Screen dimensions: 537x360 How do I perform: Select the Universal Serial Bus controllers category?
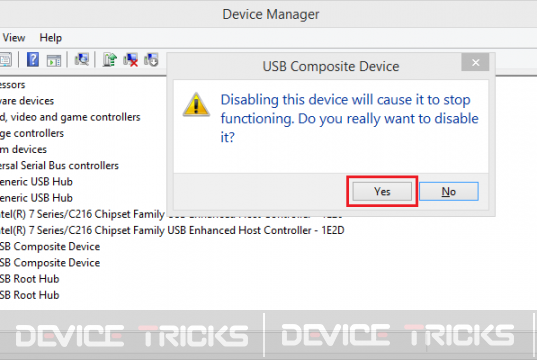click(x=59, y=165)
